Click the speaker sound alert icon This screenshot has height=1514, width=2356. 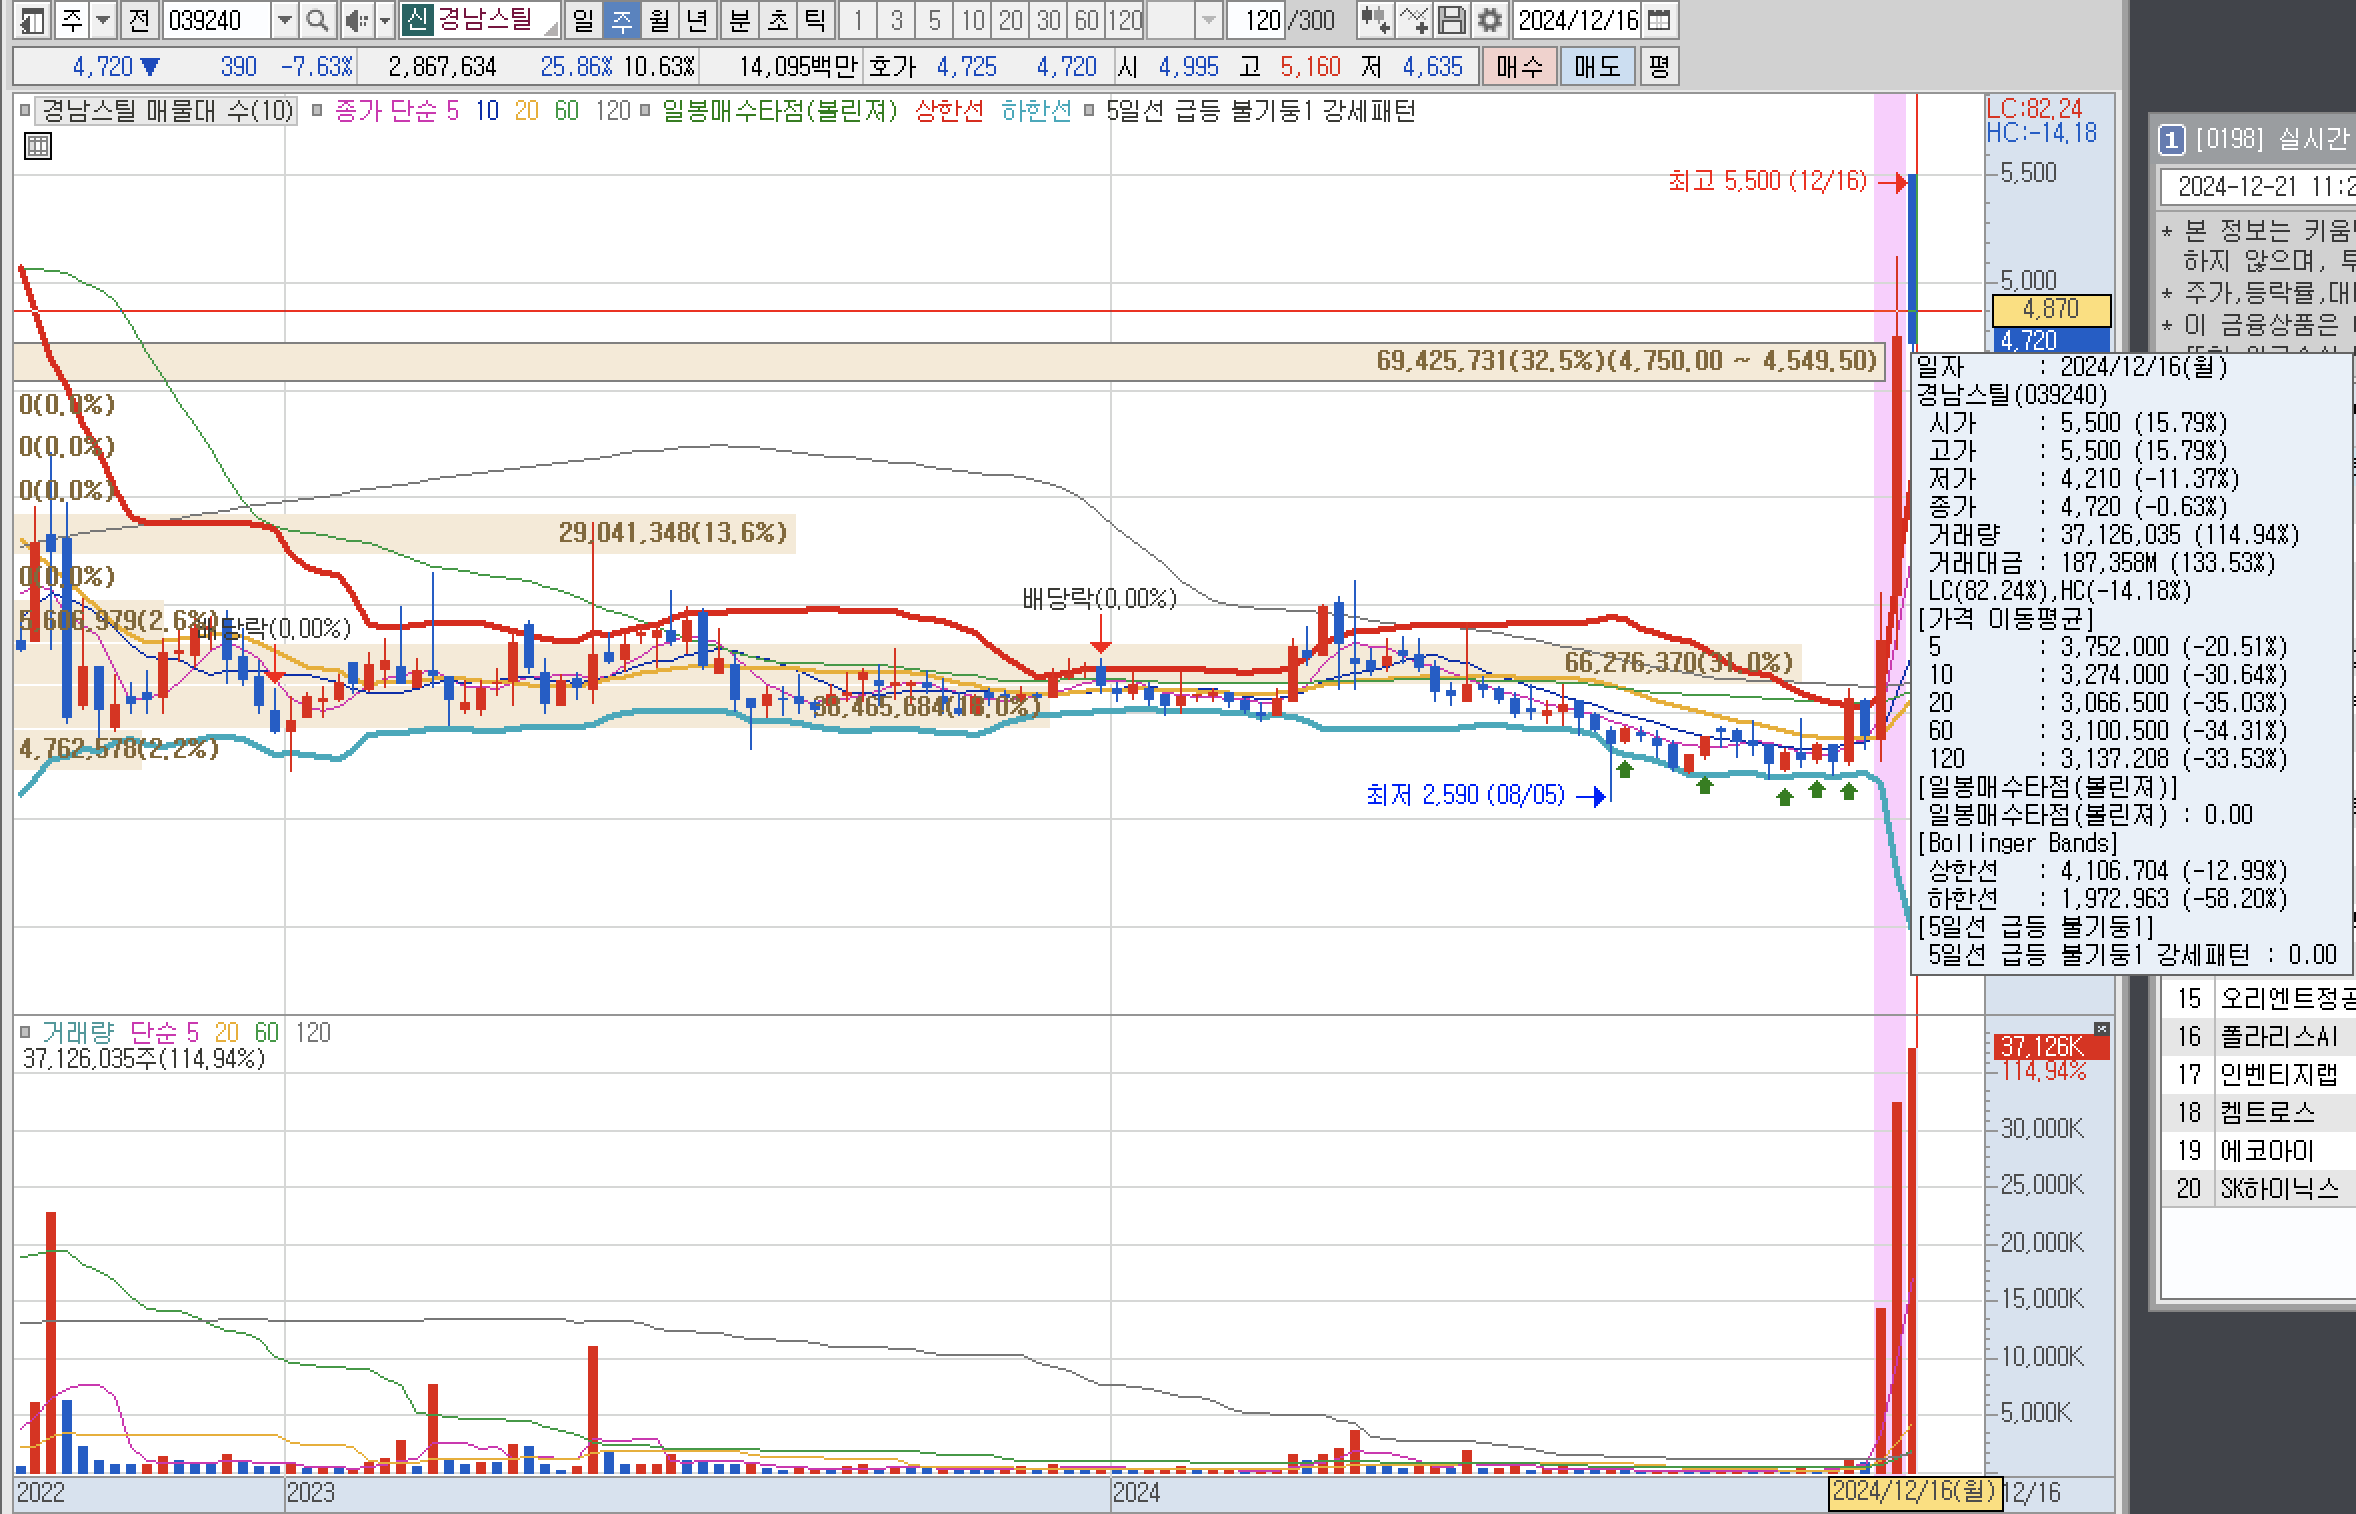355,20
